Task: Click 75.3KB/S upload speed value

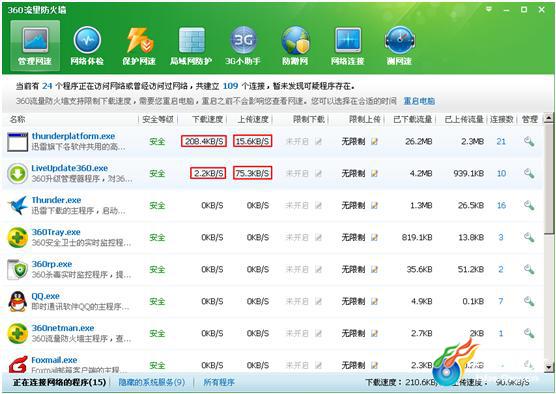Action: coord(252,173)
